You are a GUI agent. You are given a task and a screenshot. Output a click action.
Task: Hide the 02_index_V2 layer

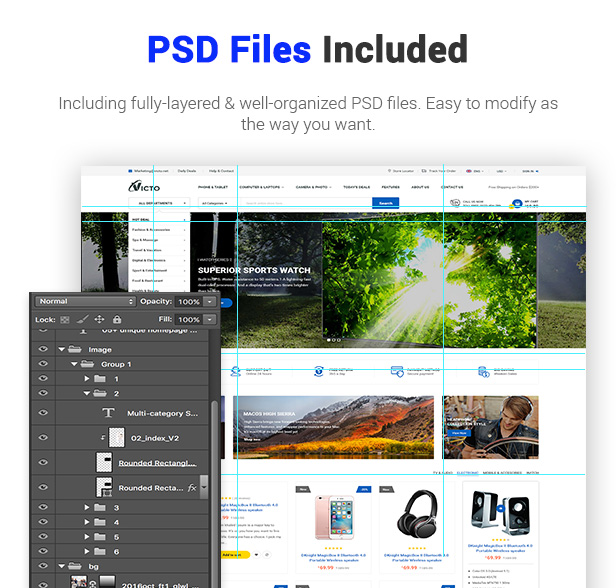pos(43,437)
